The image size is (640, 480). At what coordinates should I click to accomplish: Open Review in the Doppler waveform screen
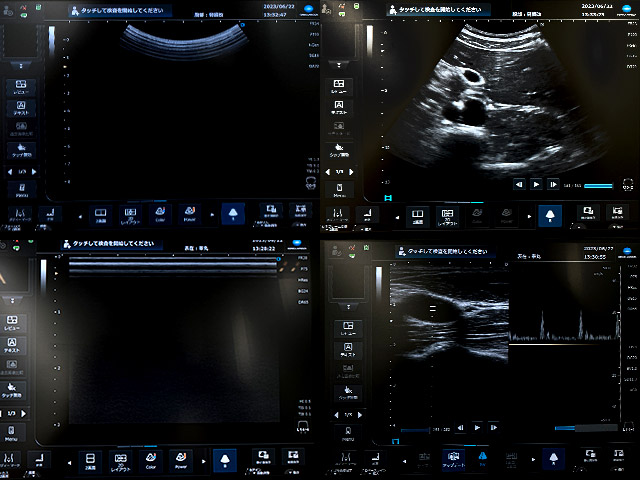(348, 328)
